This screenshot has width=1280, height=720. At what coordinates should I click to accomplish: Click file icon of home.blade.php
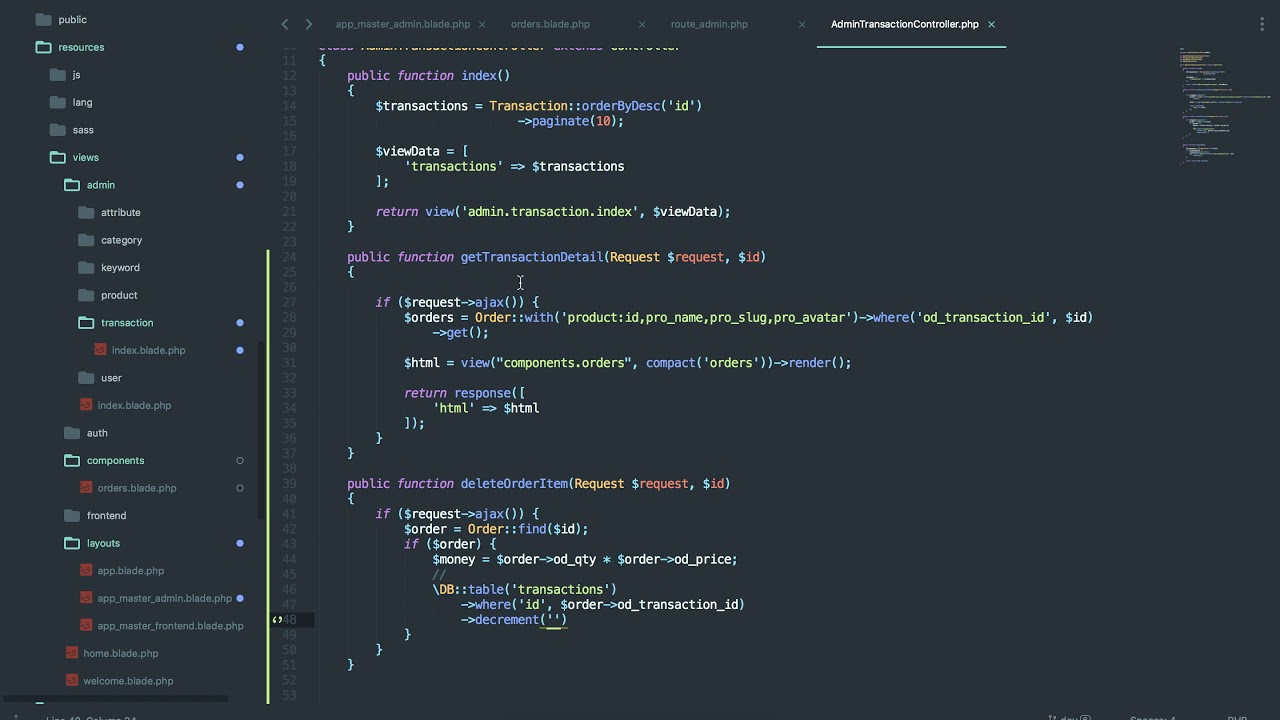point(72,653)
